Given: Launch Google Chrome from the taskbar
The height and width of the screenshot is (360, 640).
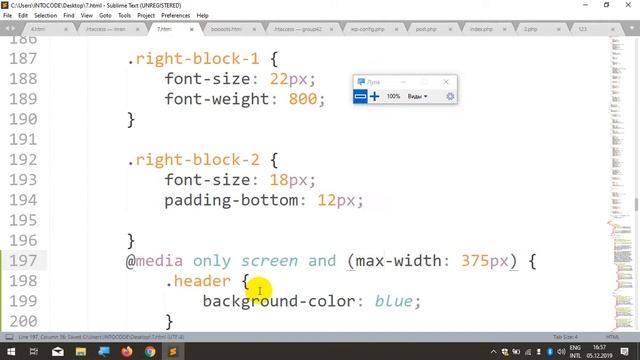Looking at the screenshot, I should [x=150, y=351].
